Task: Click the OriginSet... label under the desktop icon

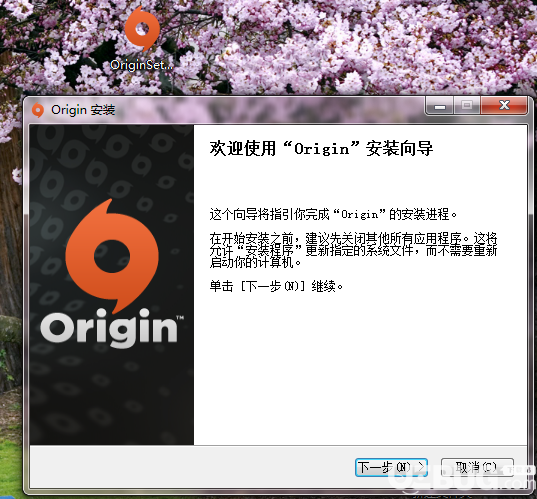Action: 141,65
